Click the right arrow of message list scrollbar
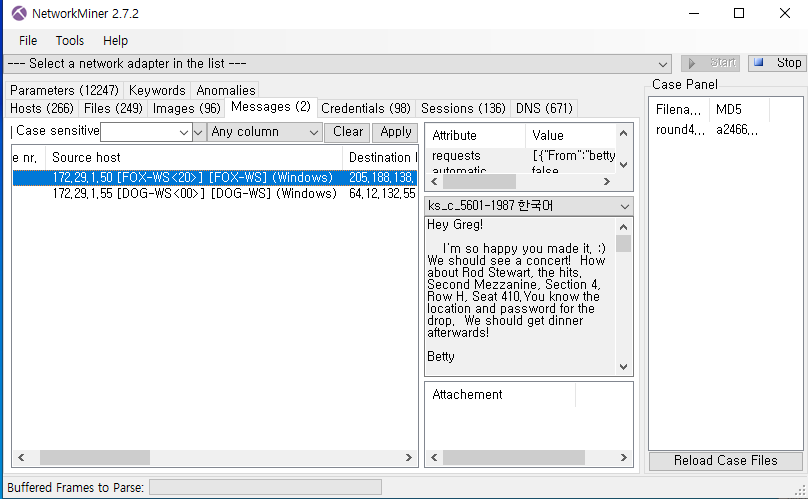Viewport: 808px width, 499px height. point(409,457)
